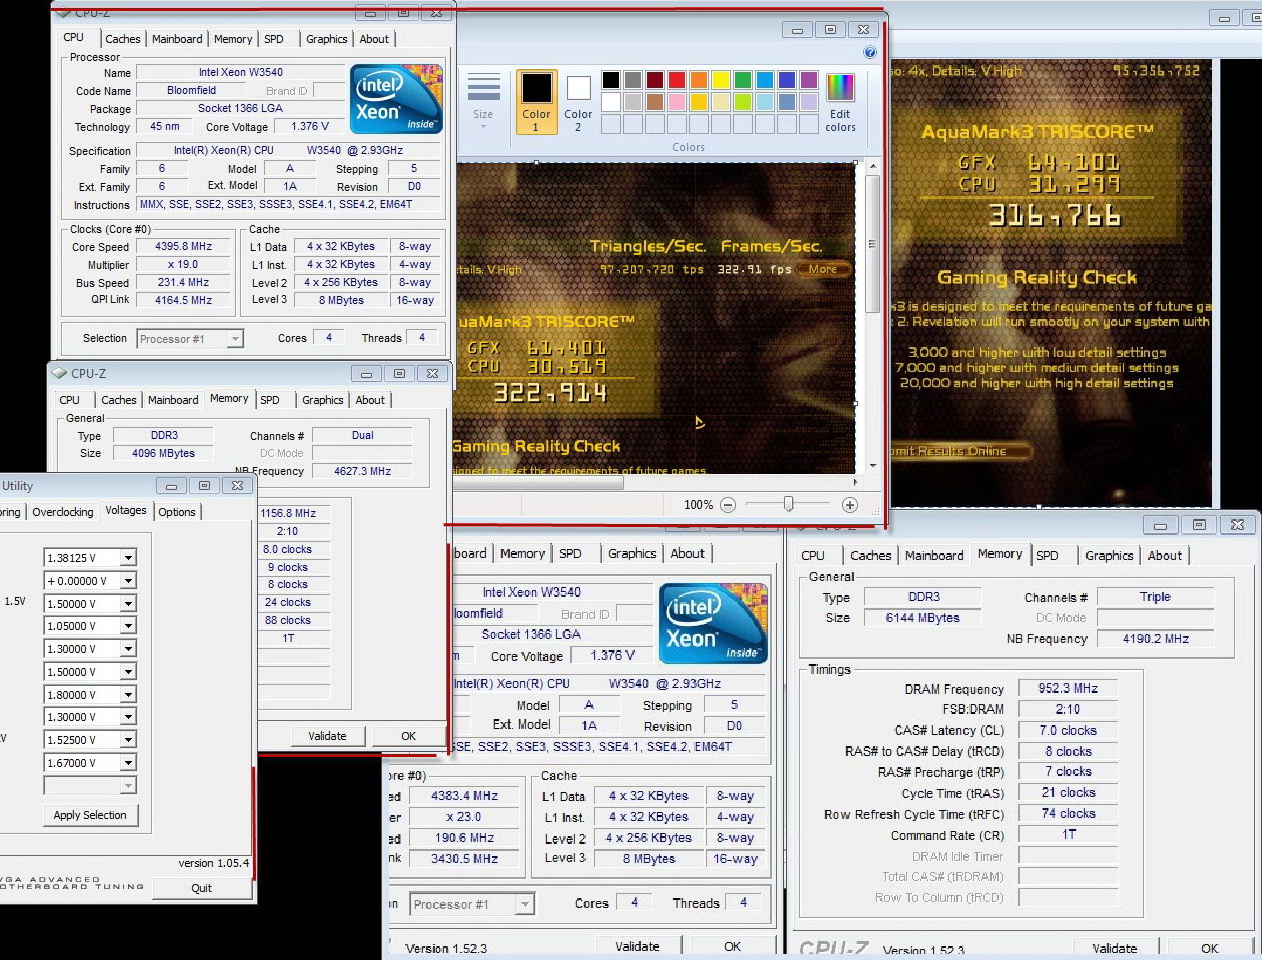Viewport: 1262px width, 960px height.
Task: Click OK in the 4096 MBytes CPU-Z window
Action: click(x=408, y=736)
